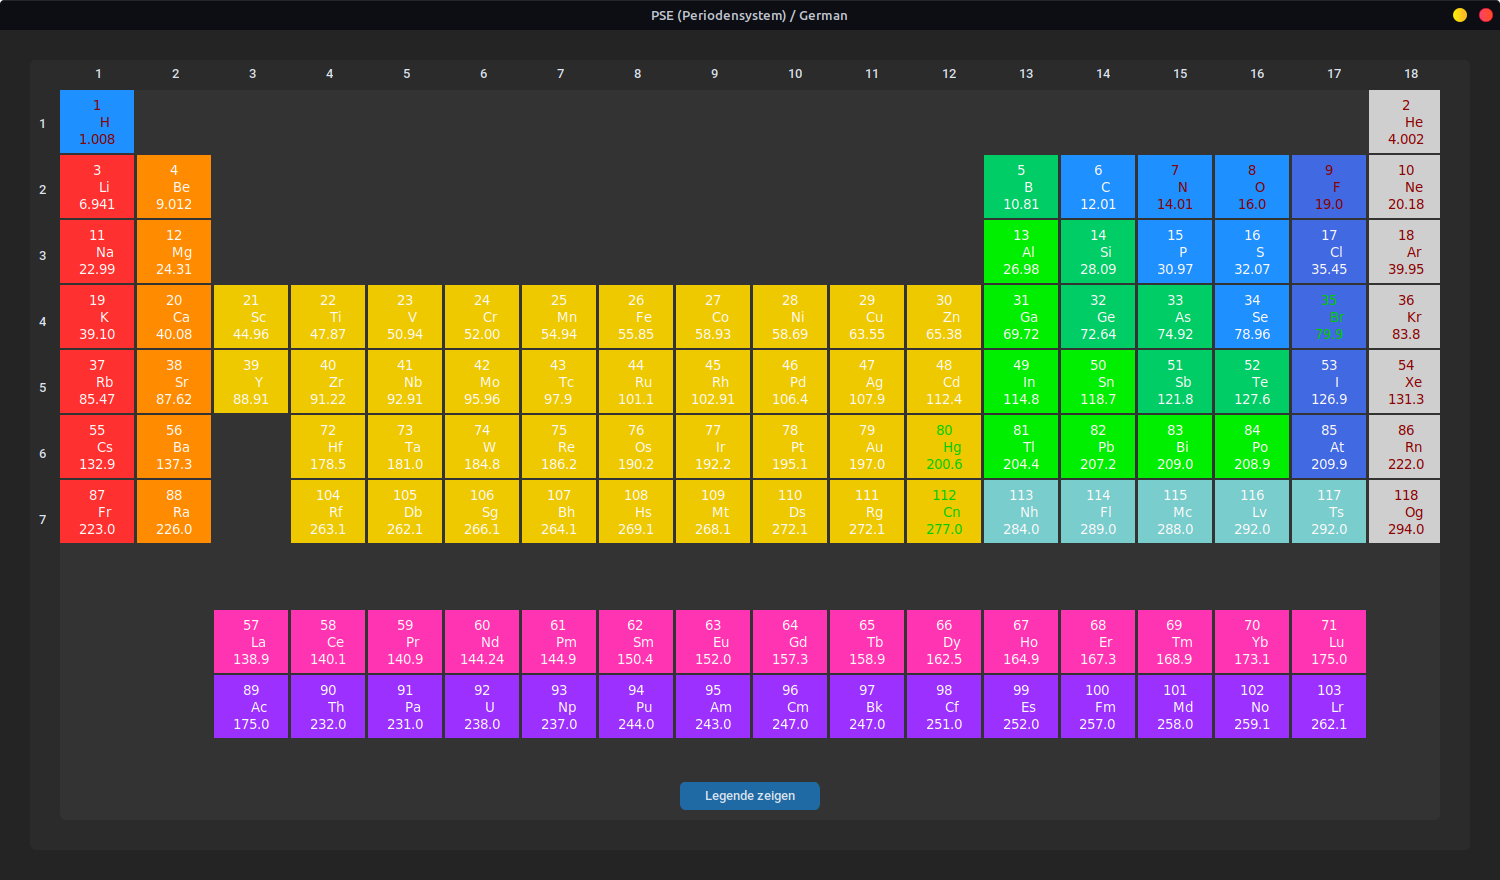
Task: Open Gadolinium (Gd) element tile
Action: click(790, 642)
